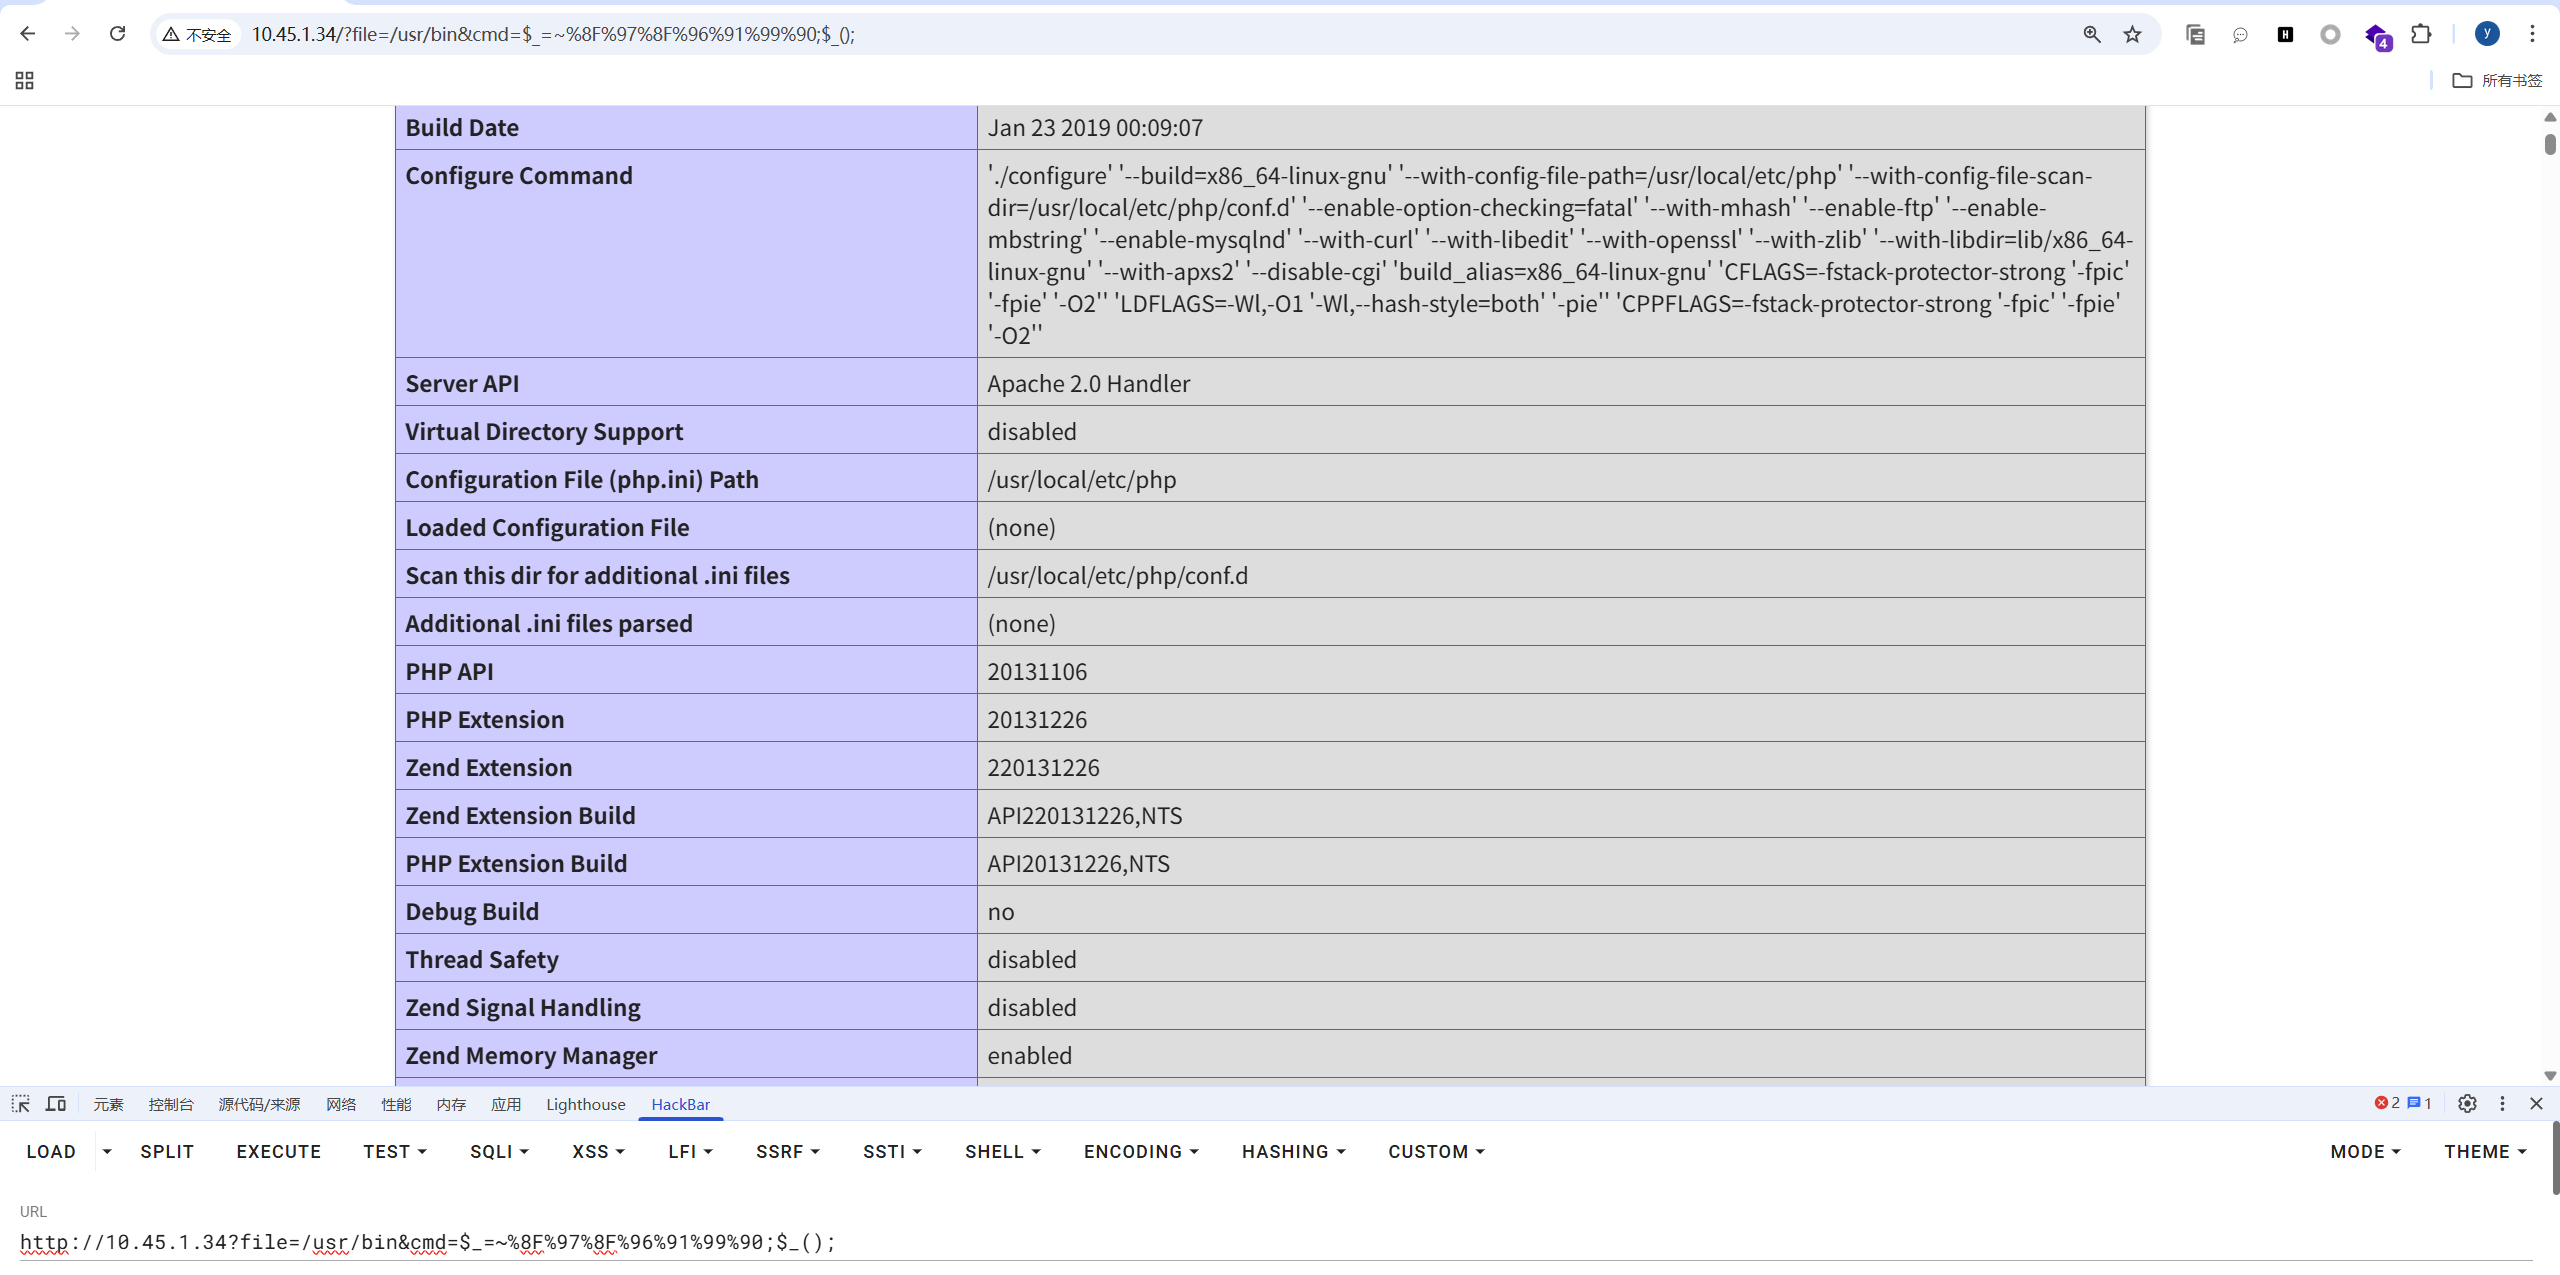
Task: Click the red error count indicator
Action: click(2387, 1103)
